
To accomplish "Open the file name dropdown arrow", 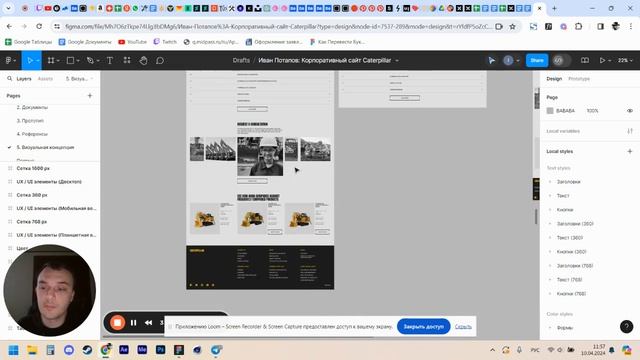I will coord(397,60).
